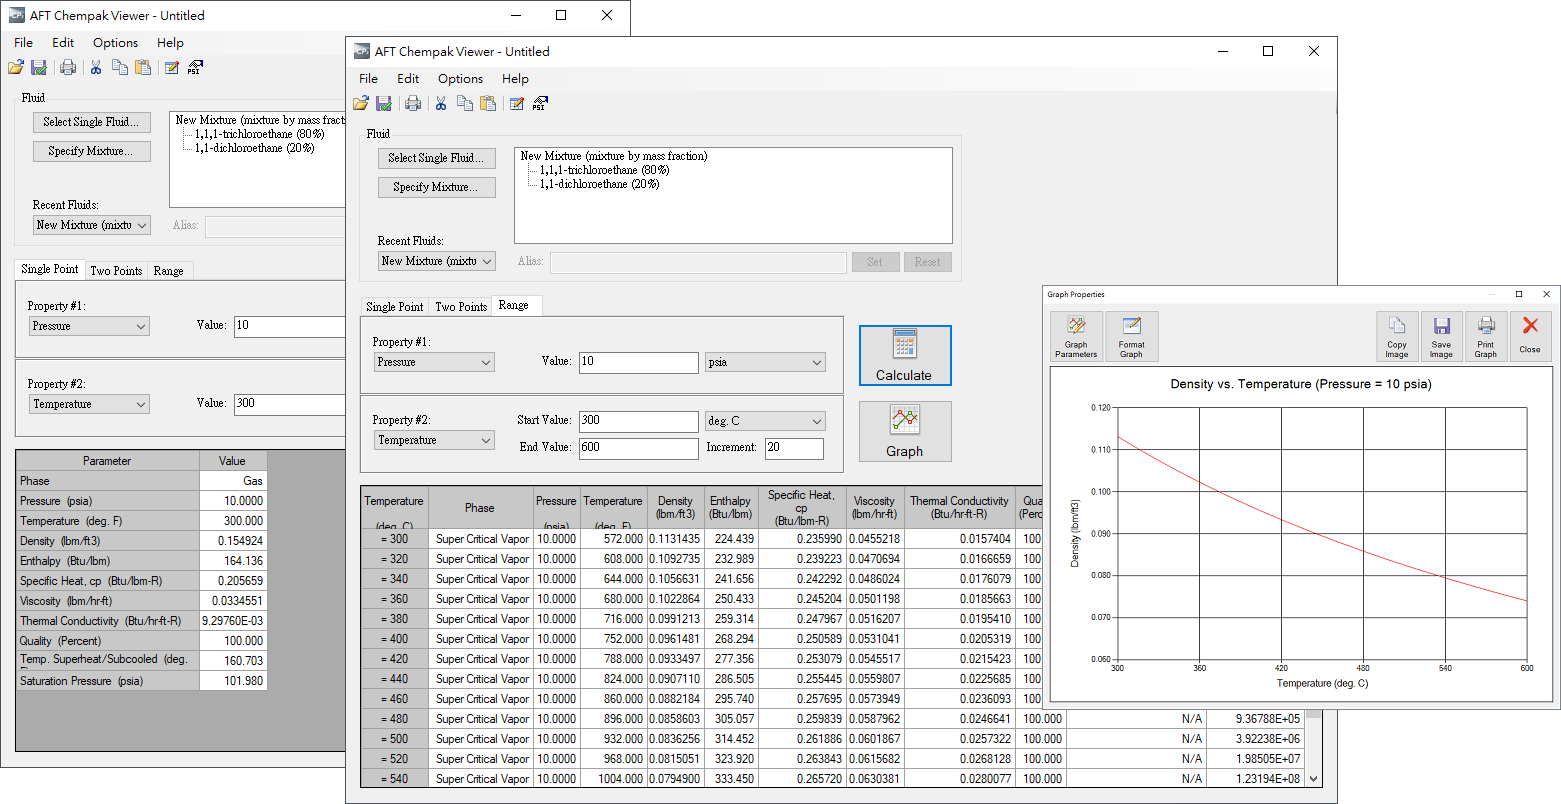The width and height of the screenshot is (1561, 804).
Task: Click PSI units icon in front window toolbar
Action: pos(540,104)
